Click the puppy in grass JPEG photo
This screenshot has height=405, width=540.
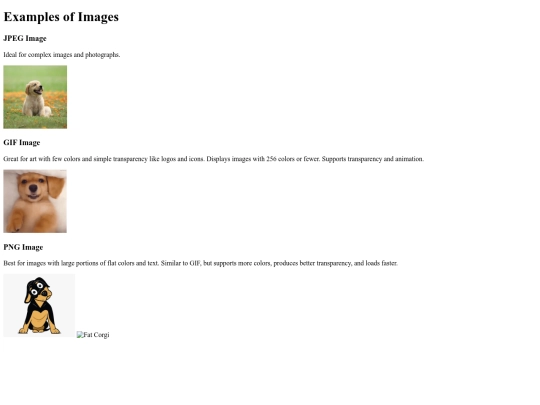(x=35, y=97)
